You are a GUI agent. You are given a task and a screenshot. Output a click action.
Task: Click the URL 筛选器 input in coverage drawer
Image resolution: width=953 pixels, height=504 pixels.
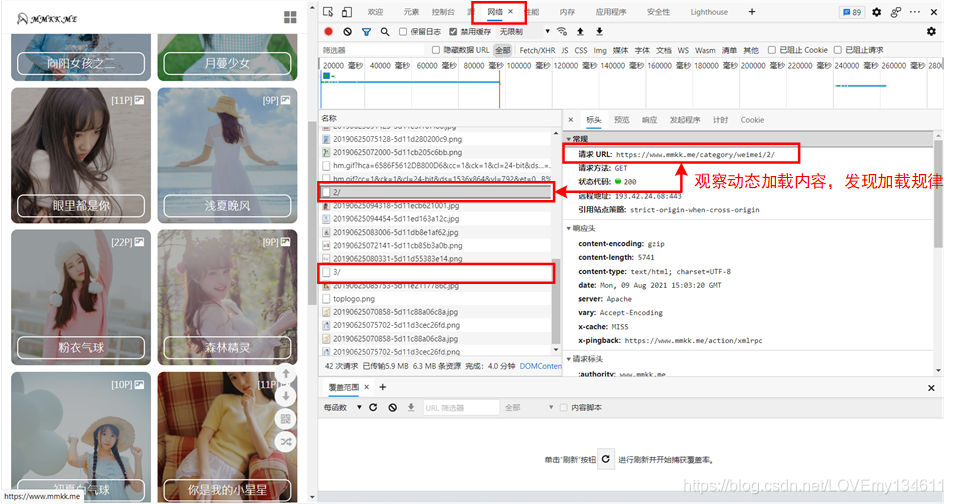[461, 407]
